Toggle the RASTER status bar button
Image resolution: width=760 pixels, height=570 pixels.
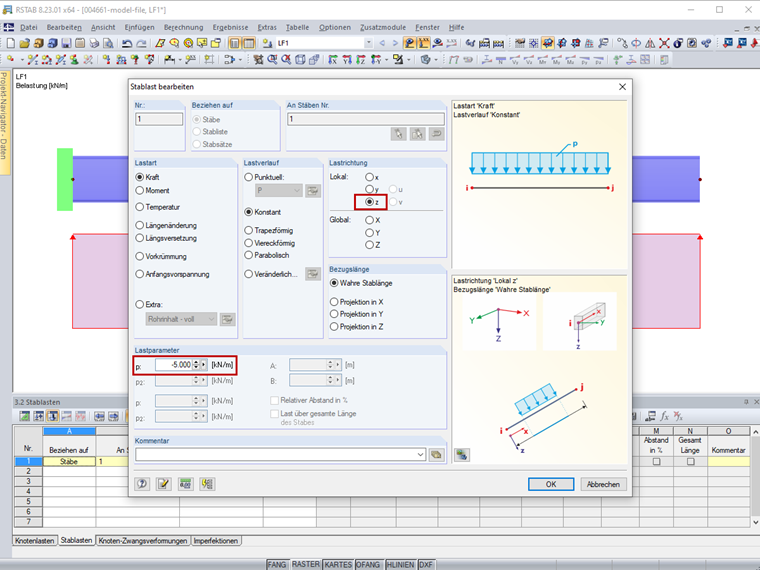point(305,565)
